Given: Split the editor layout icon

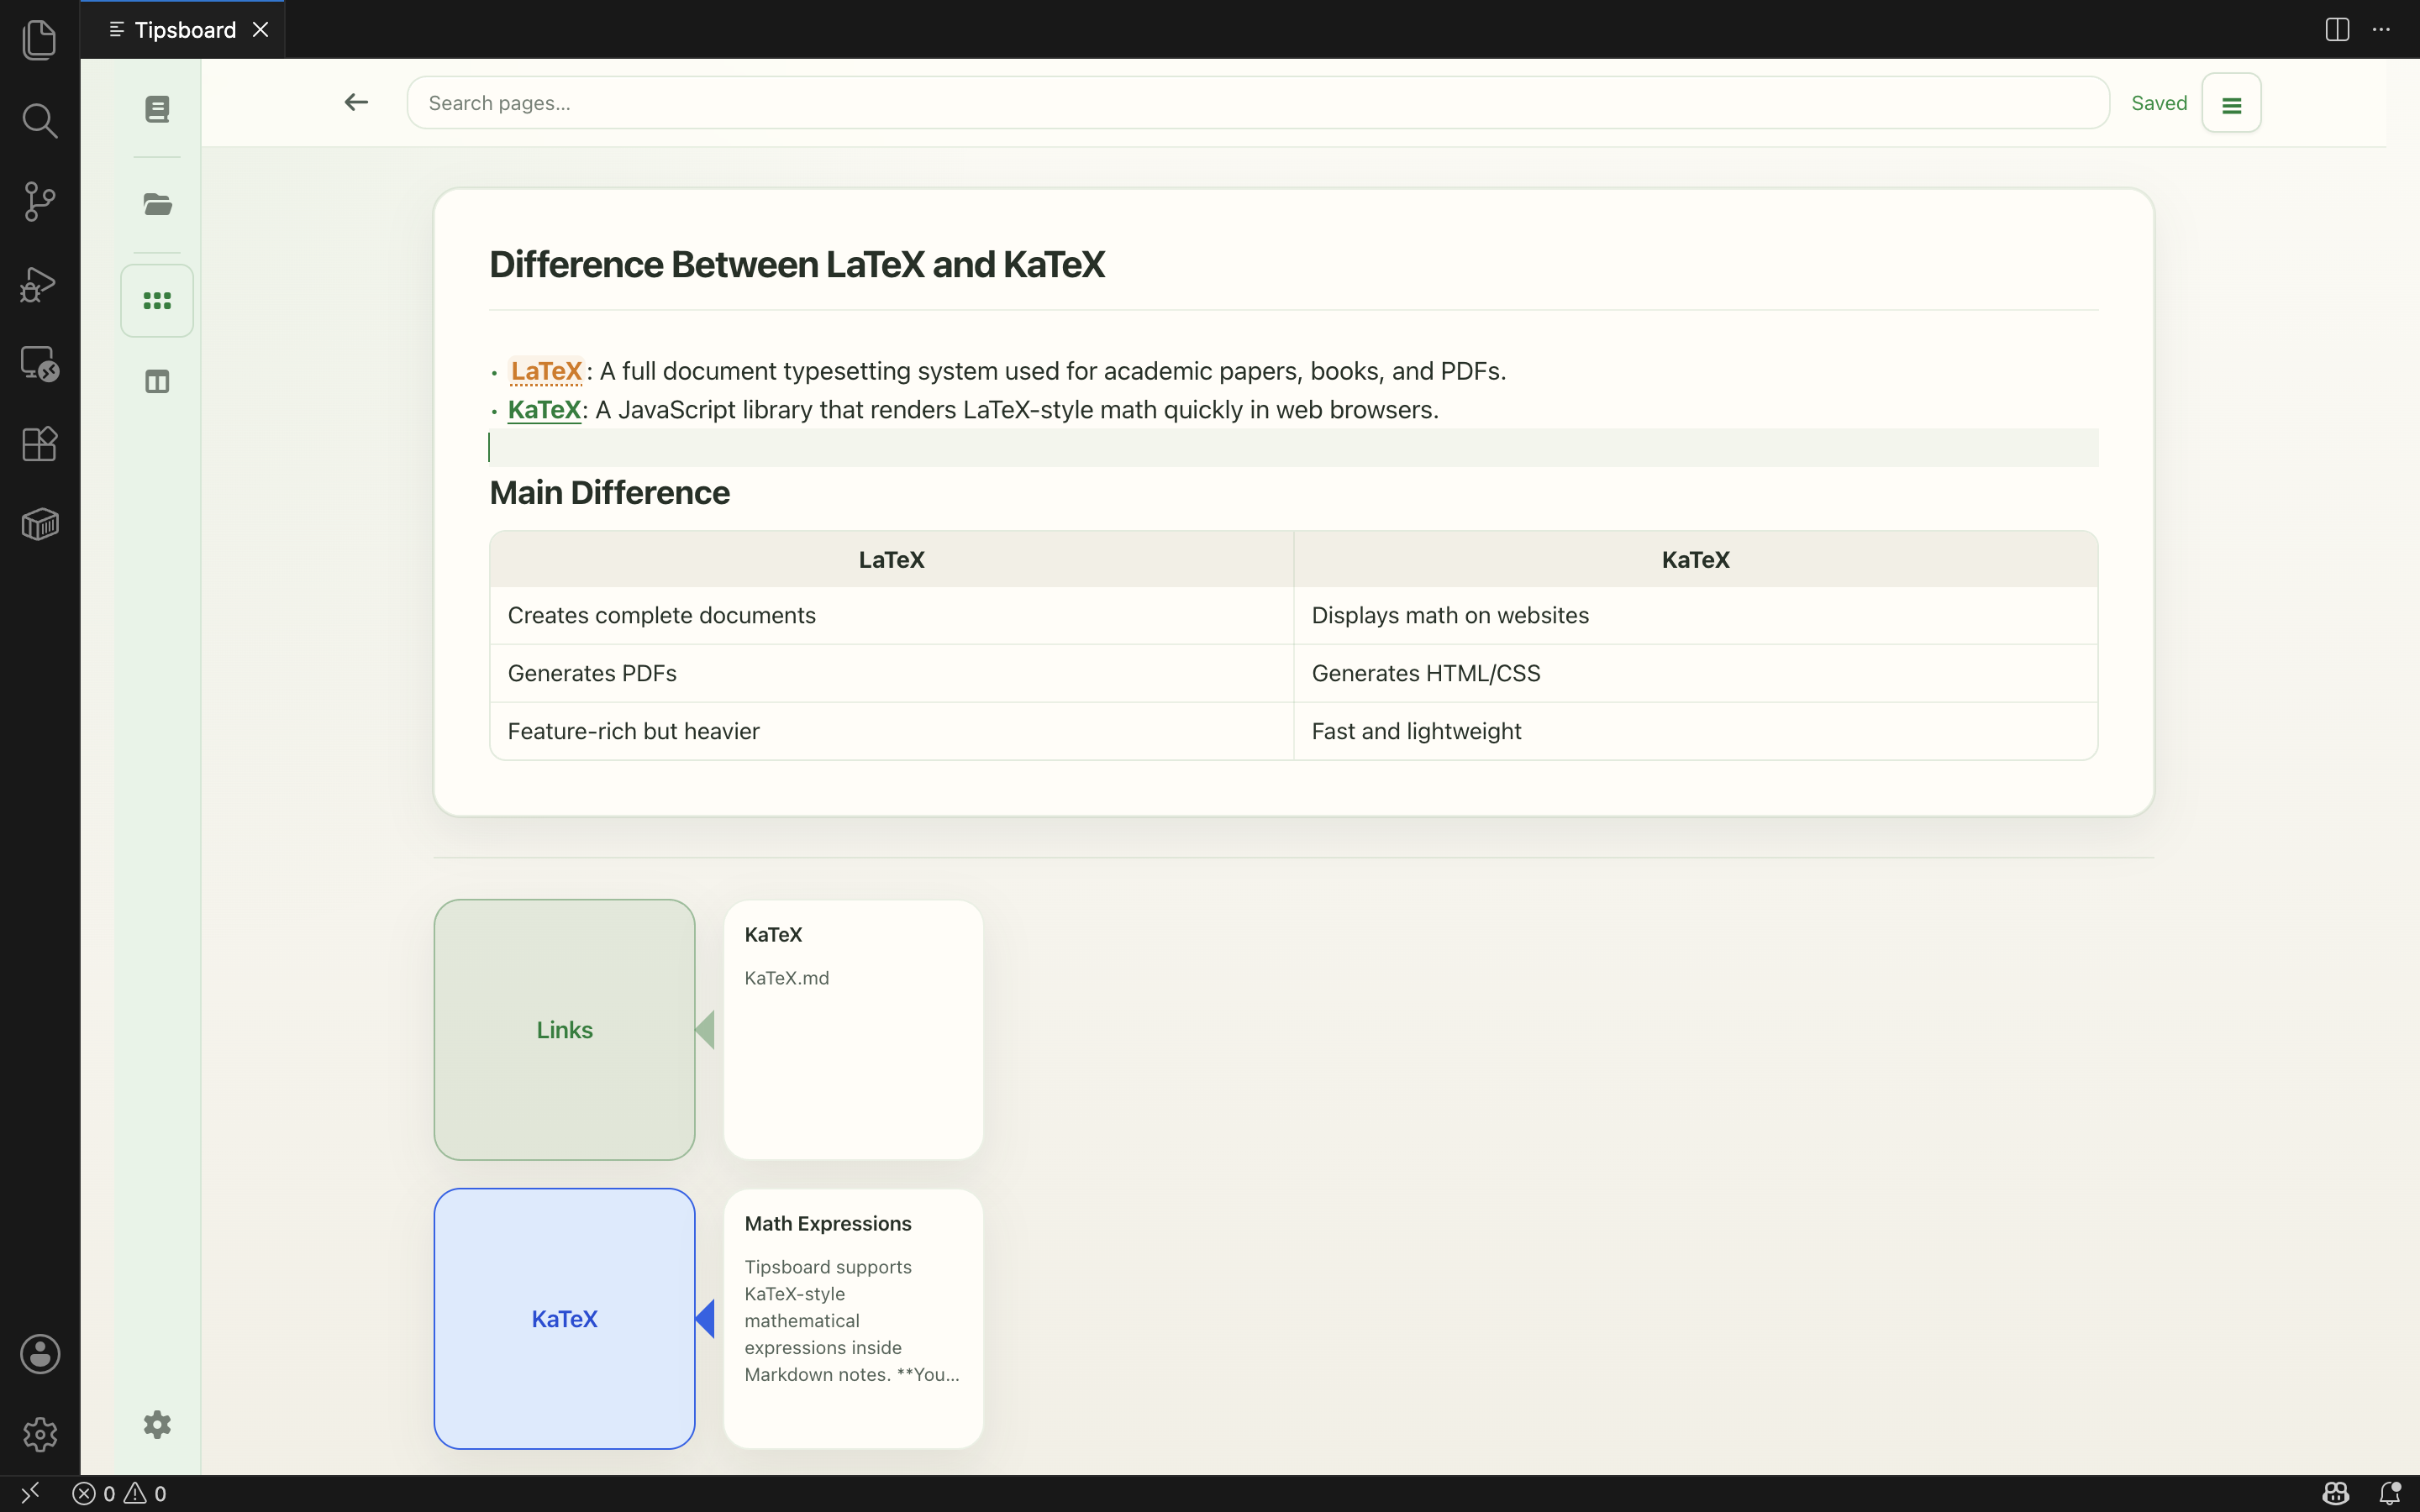Looking at the screenshot, I should coord(2337,29).
